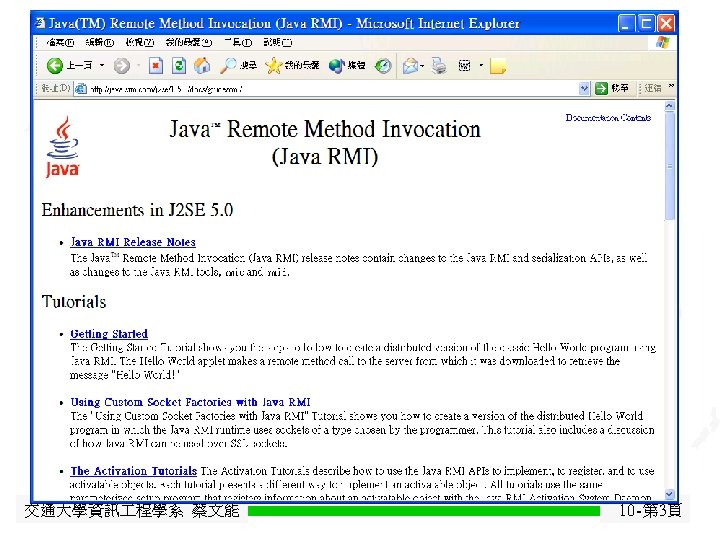Open the Java RMI Release Notes link
This screenshot has height=540, width=720.
tap(133, 242)
